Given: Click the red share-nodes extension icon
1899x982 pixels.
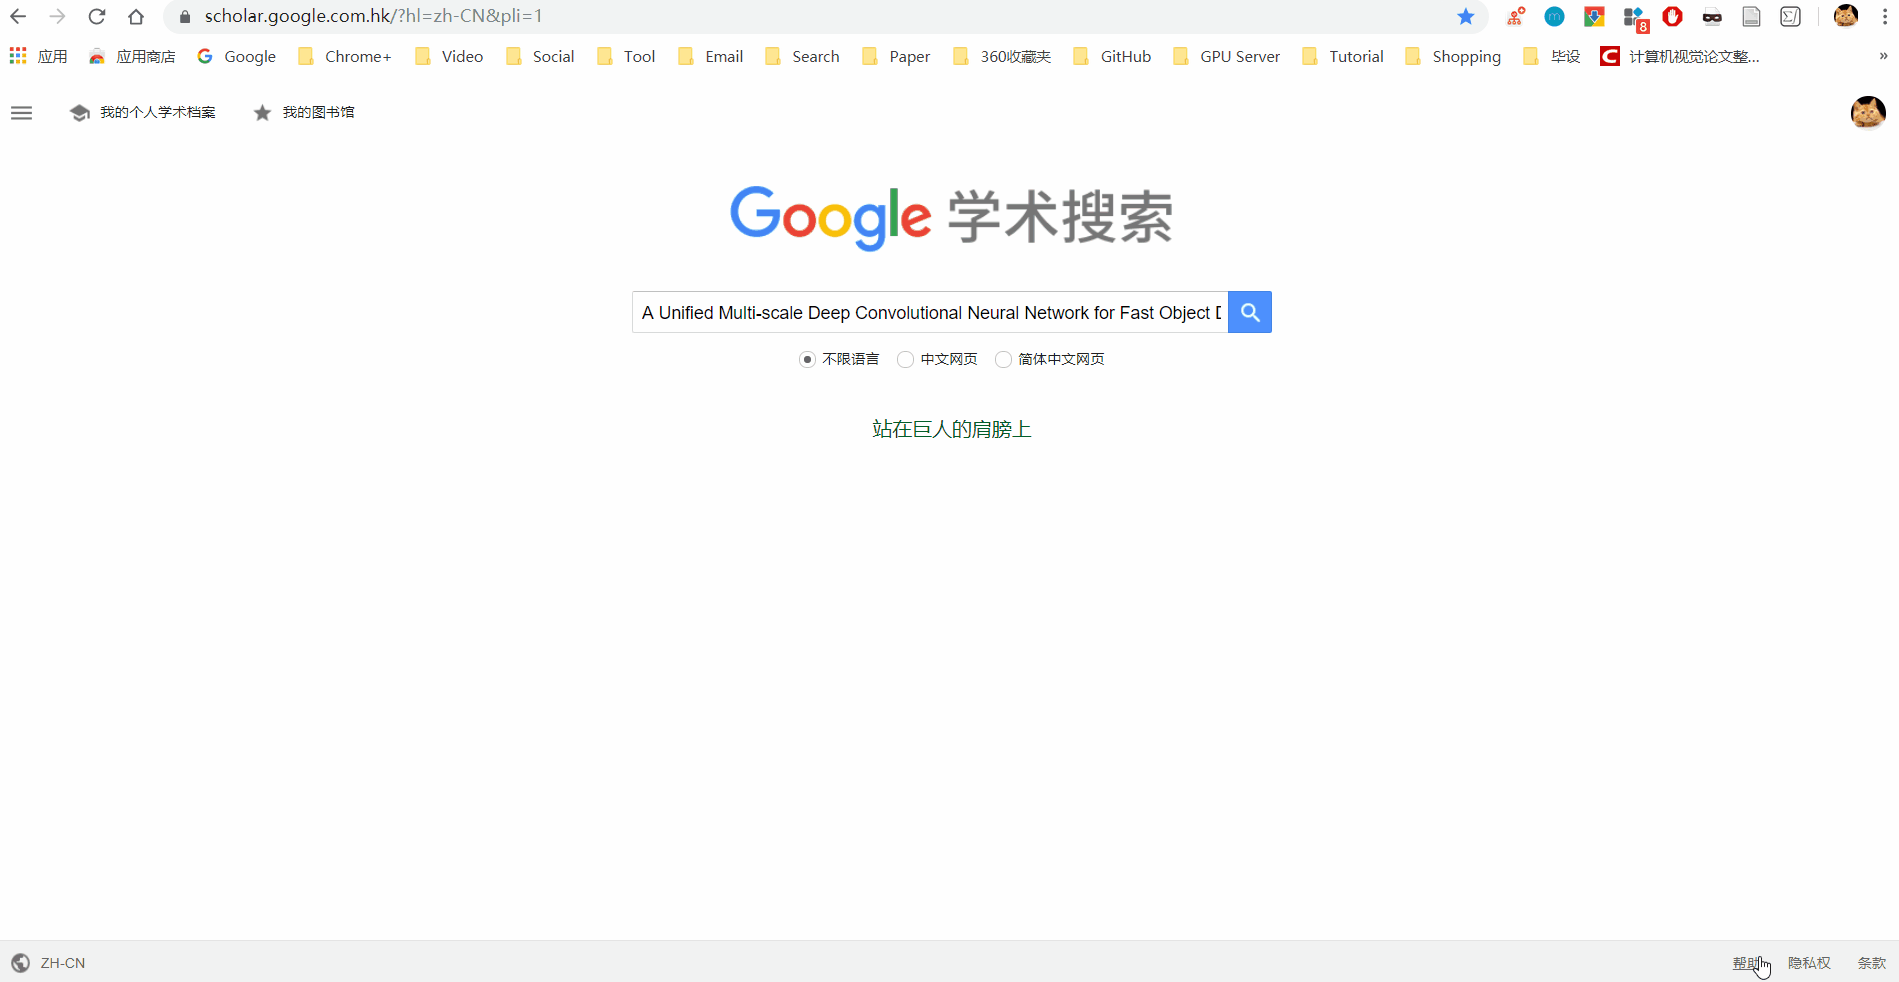Looking at the screenshot, I should click(1516, 16).
